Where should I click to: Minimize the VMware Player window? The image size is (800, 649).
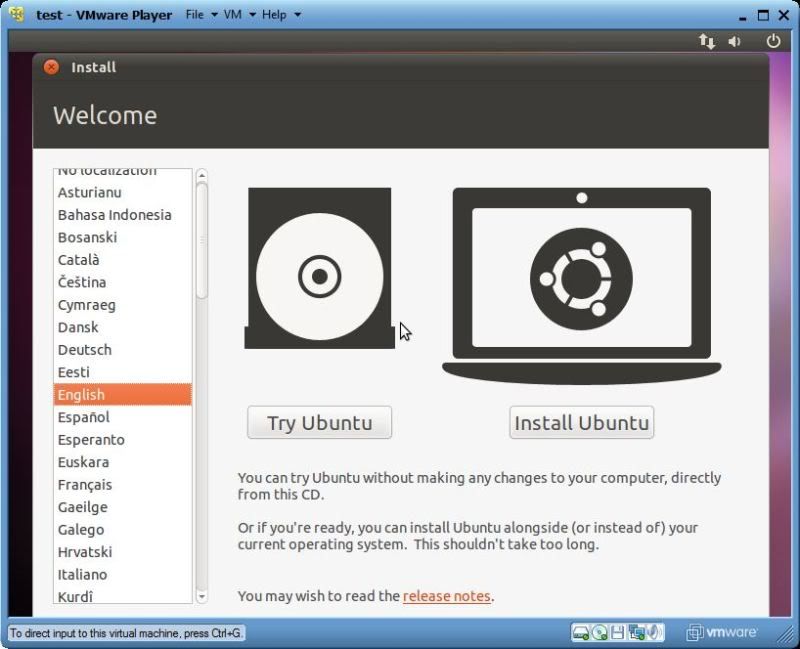(743, 16)
